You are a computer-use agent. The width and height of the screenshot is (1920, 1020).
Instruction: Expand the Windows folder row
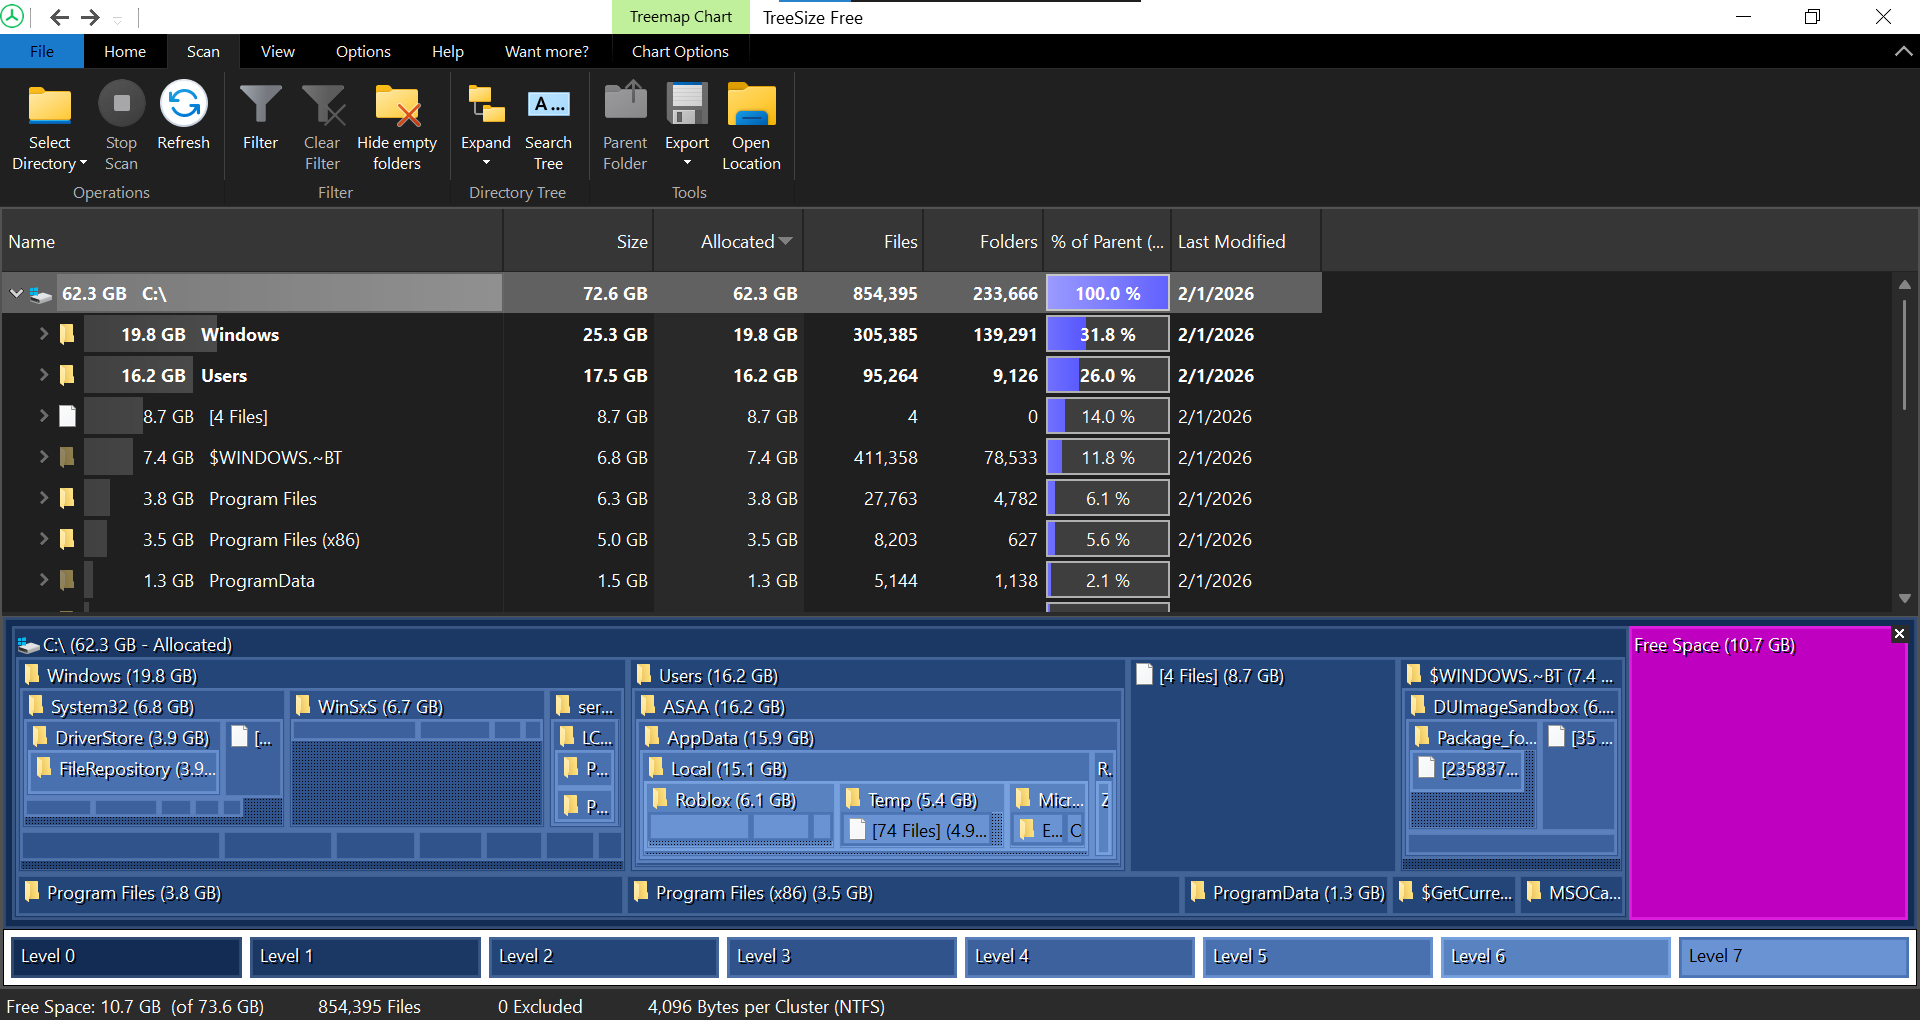pyautogui.click(x=43, y=334)
